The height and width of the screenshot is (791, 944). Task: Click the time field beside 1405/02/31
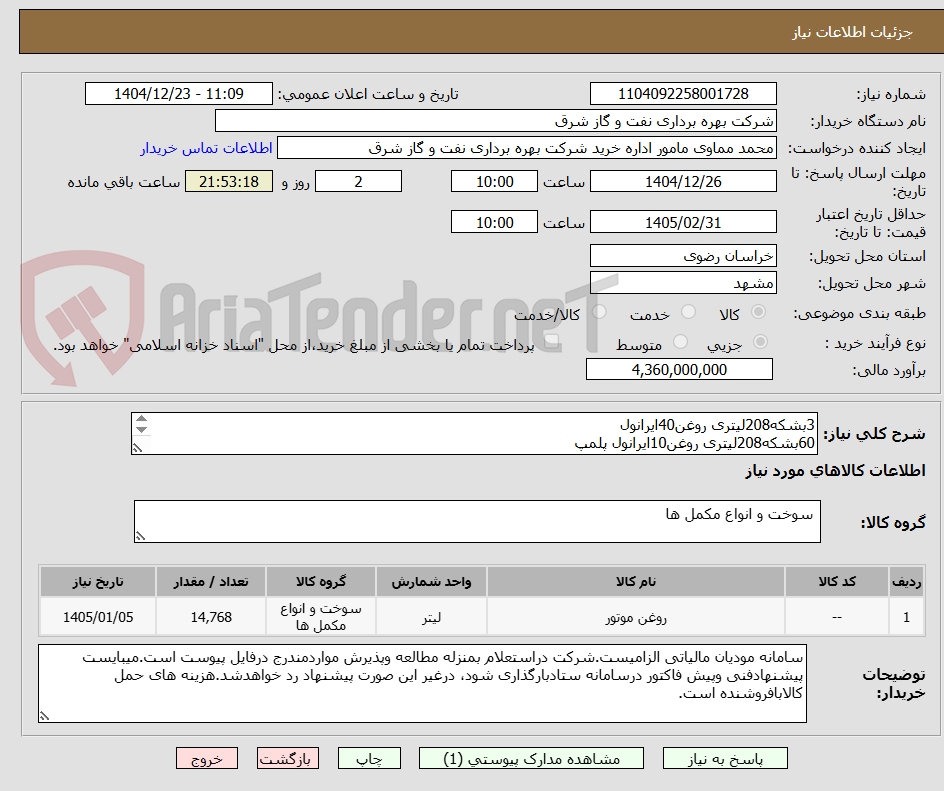494,222
